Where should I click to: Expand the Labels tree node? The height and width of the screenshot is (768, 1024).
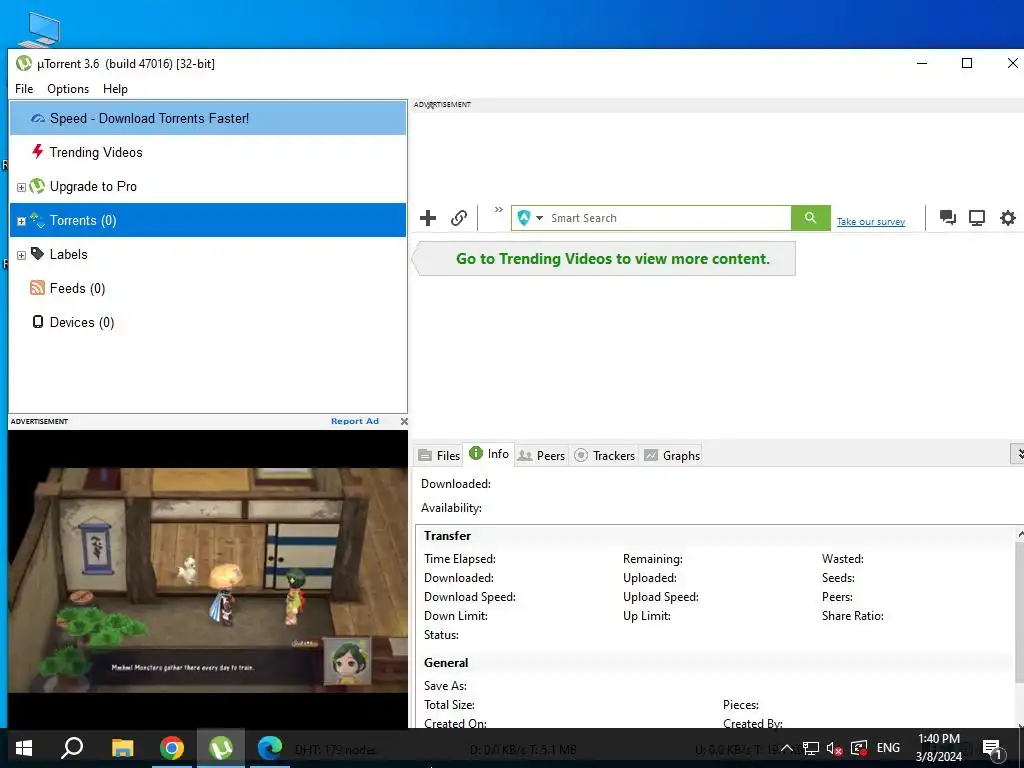(x=21, y=255)
